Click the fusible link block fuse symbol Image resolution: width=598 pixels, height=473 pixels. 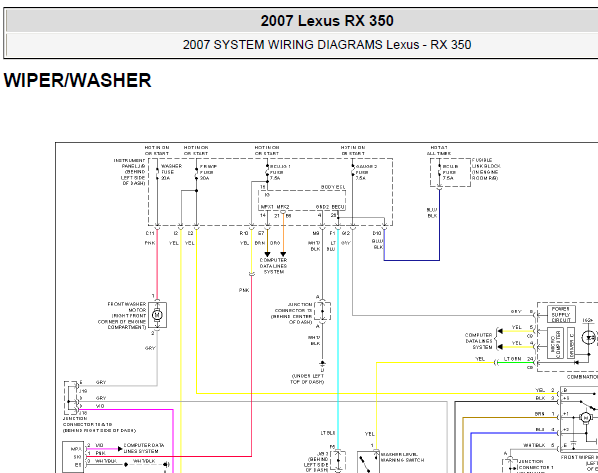point(439,172)
